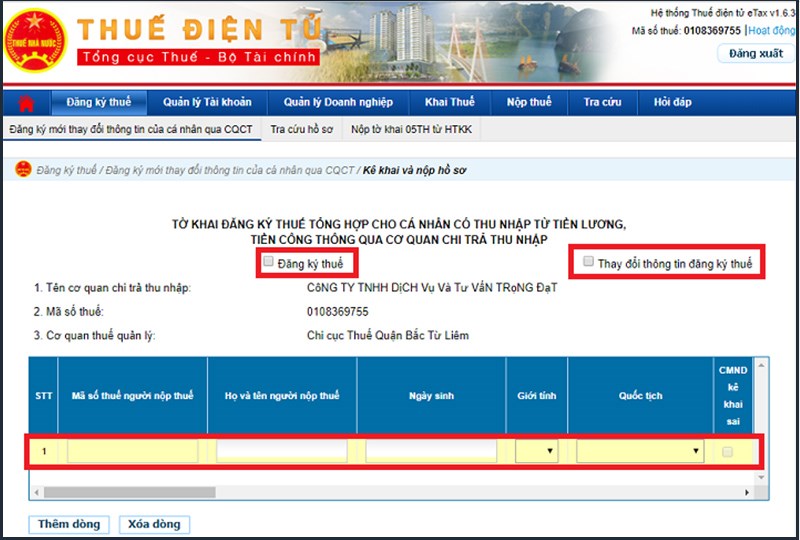Open the Tra cứu menu

603,102
